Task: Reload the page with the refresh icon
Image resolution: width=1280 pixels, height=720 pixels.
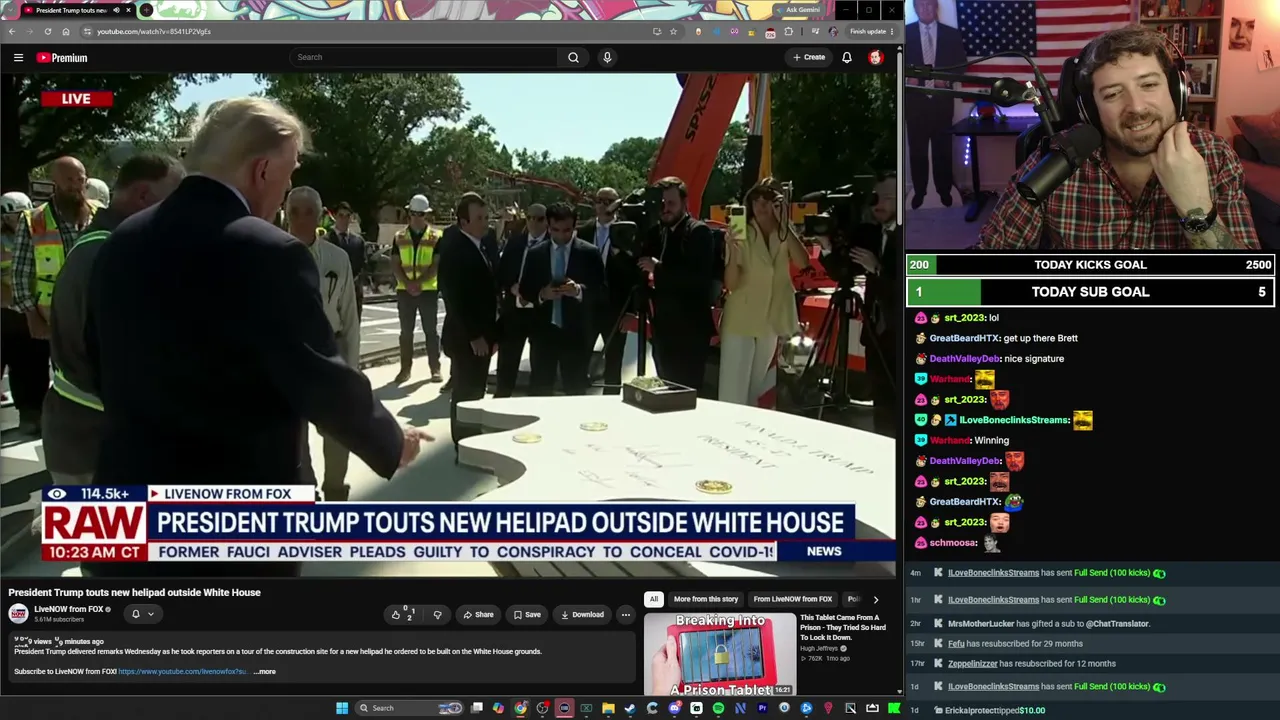Action: tap(47, 31)
